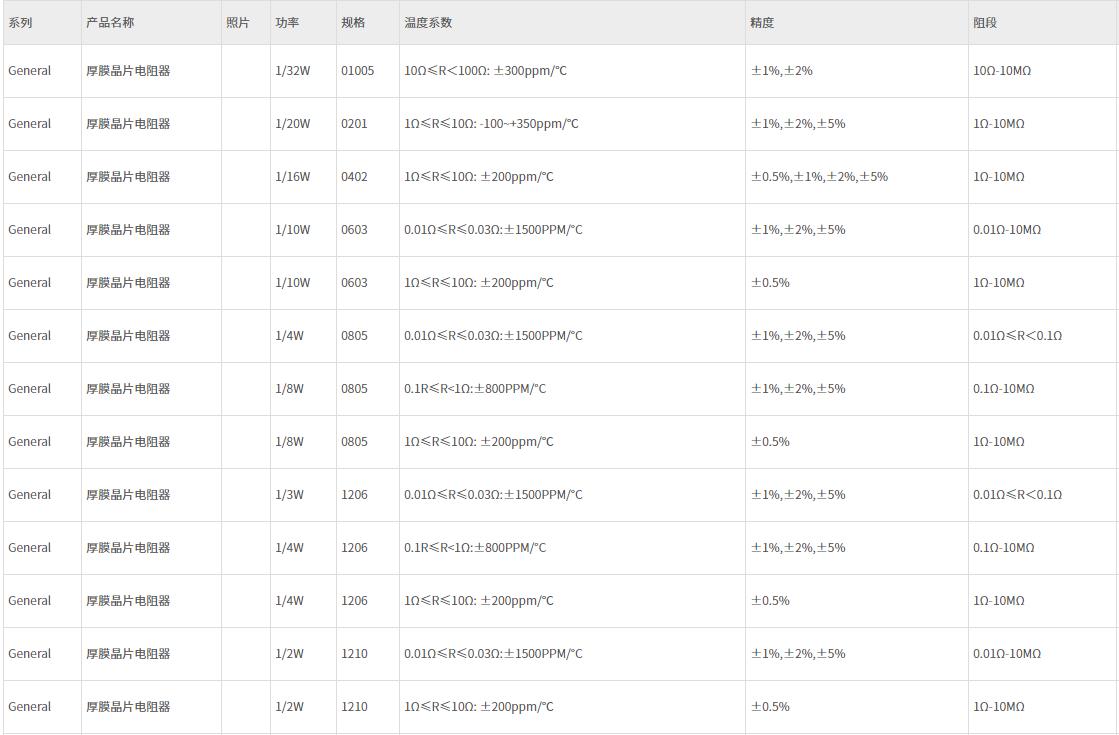The width and height of the screenshot is (1119, 735).
Task: Click the 产品名称 column header
Action: pos(110,22)
